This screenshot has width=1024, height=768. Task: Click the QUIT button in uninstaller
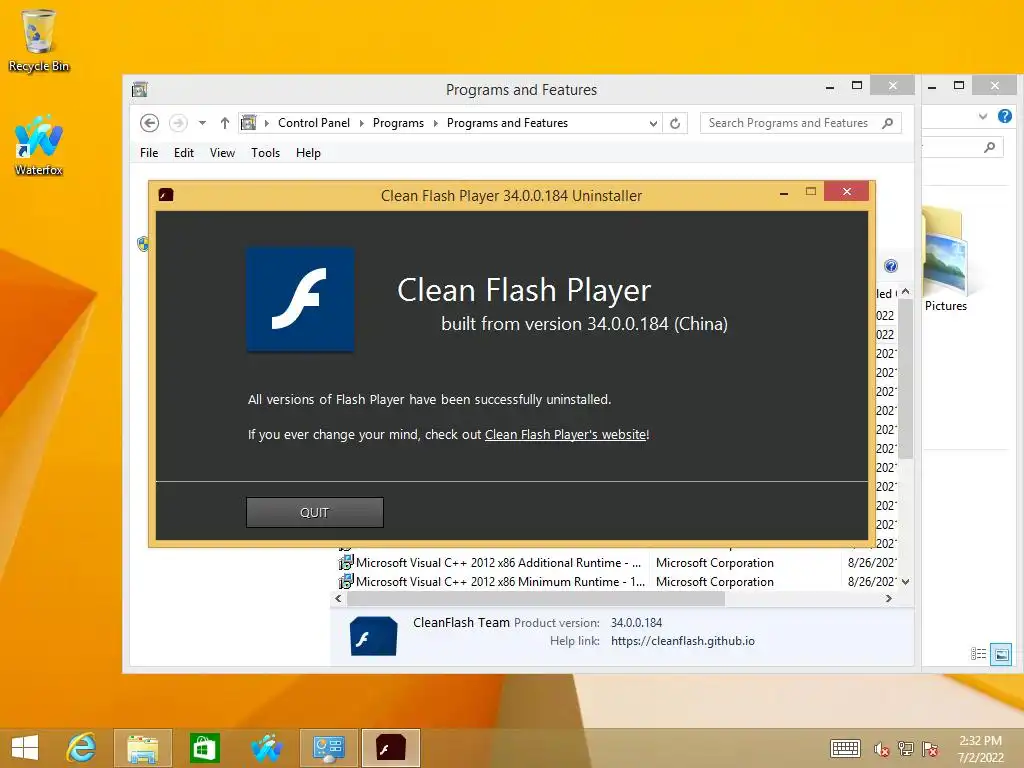(x=314, y=513)
